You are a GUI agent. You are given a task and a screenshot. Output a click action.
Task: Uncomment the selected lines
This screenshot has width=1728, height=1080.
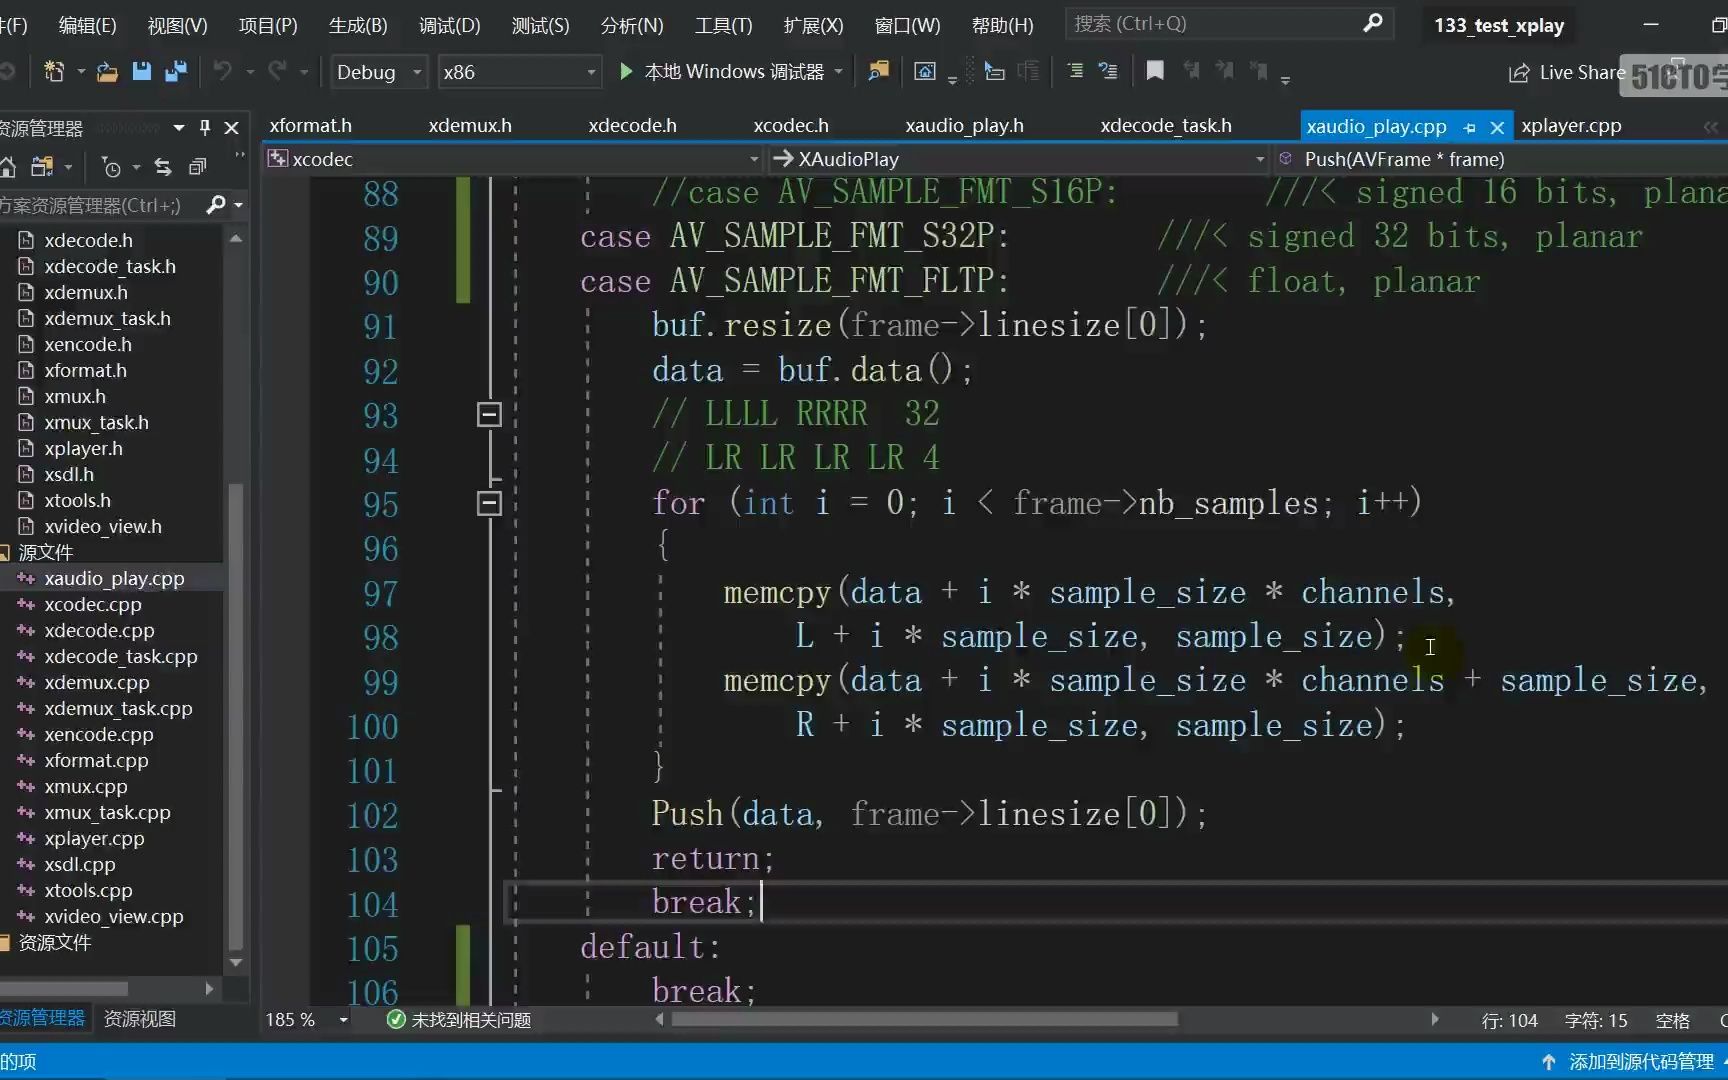[x=1108, y=72]
